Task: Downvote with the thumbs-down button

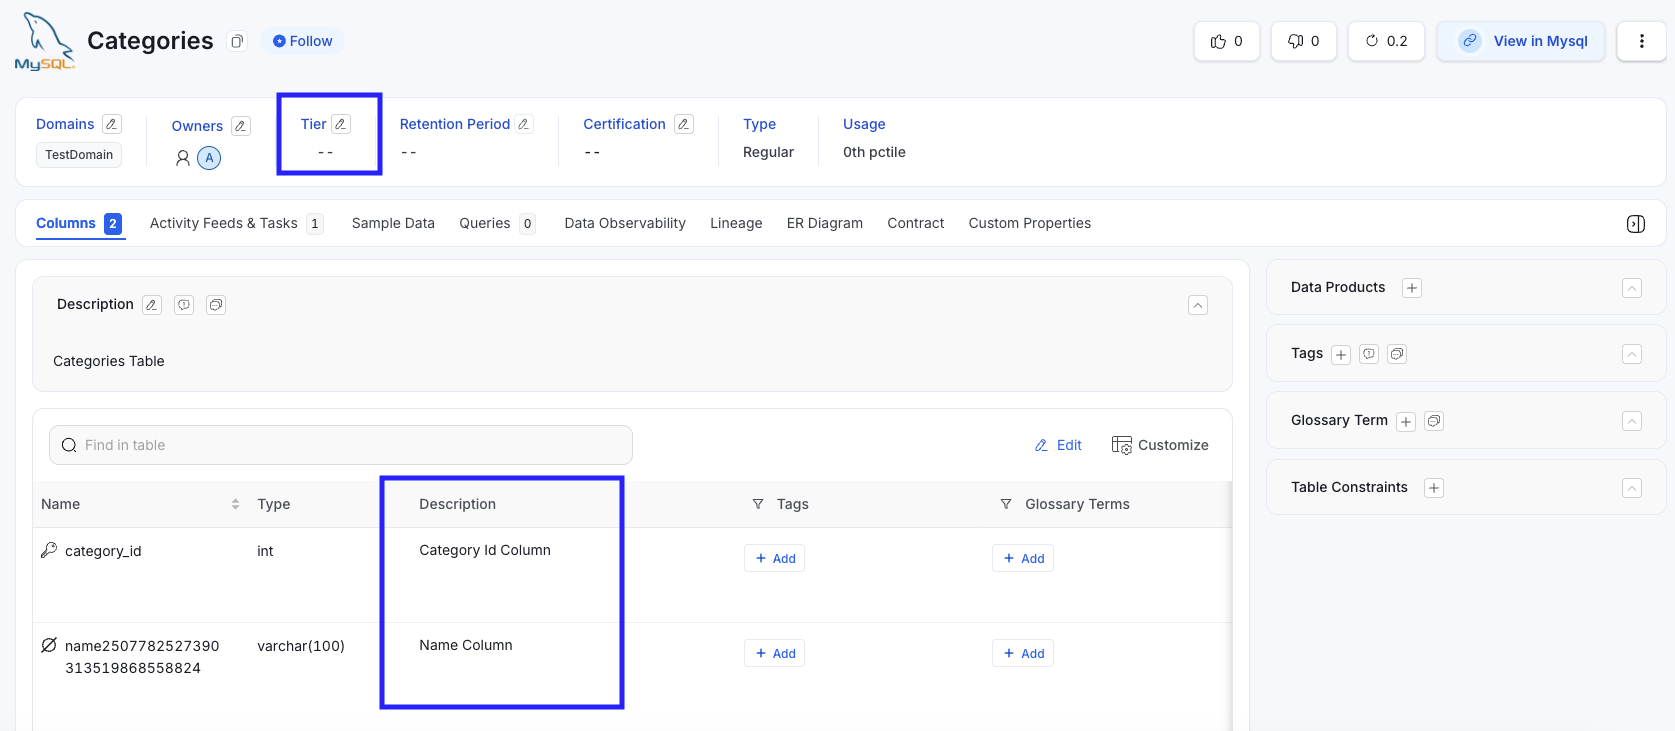Action: [x=1303, y=41]
